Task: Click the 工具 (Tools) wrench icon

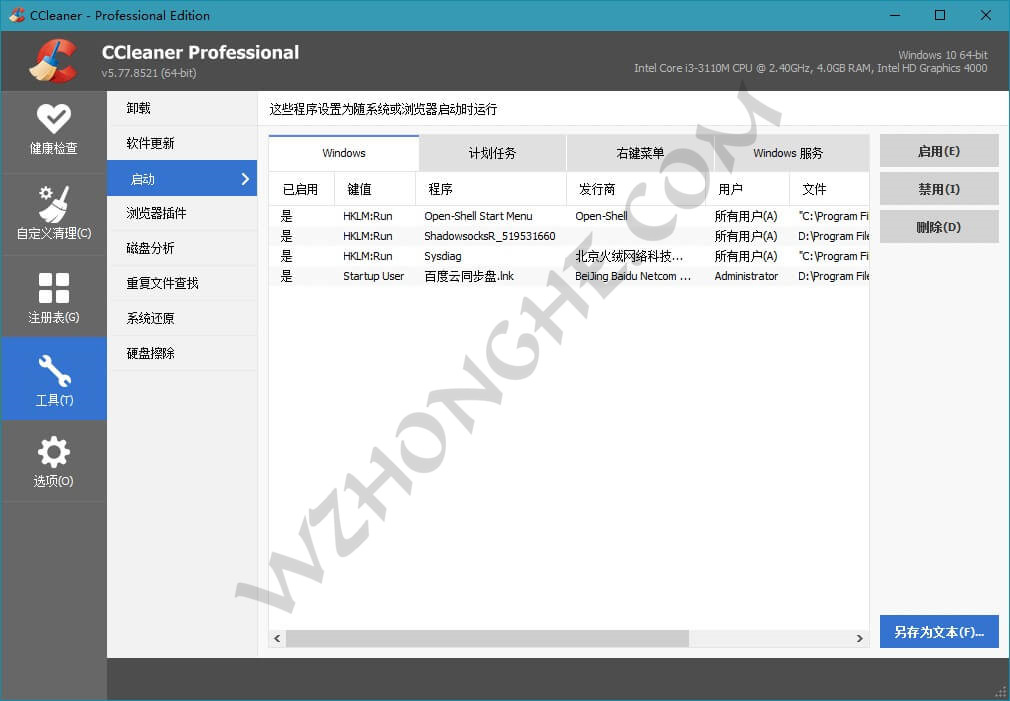Action: [x=54, y=378]
